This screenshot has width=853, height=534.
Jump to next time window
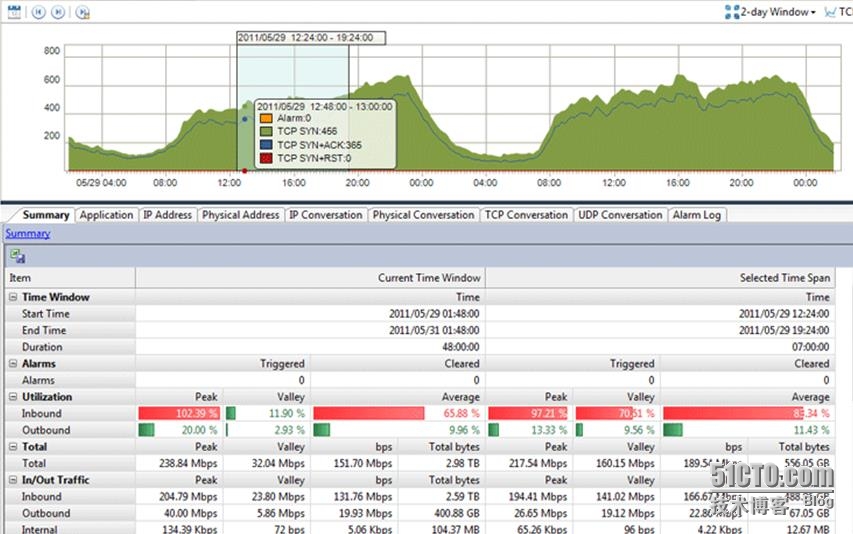(58, 11)
